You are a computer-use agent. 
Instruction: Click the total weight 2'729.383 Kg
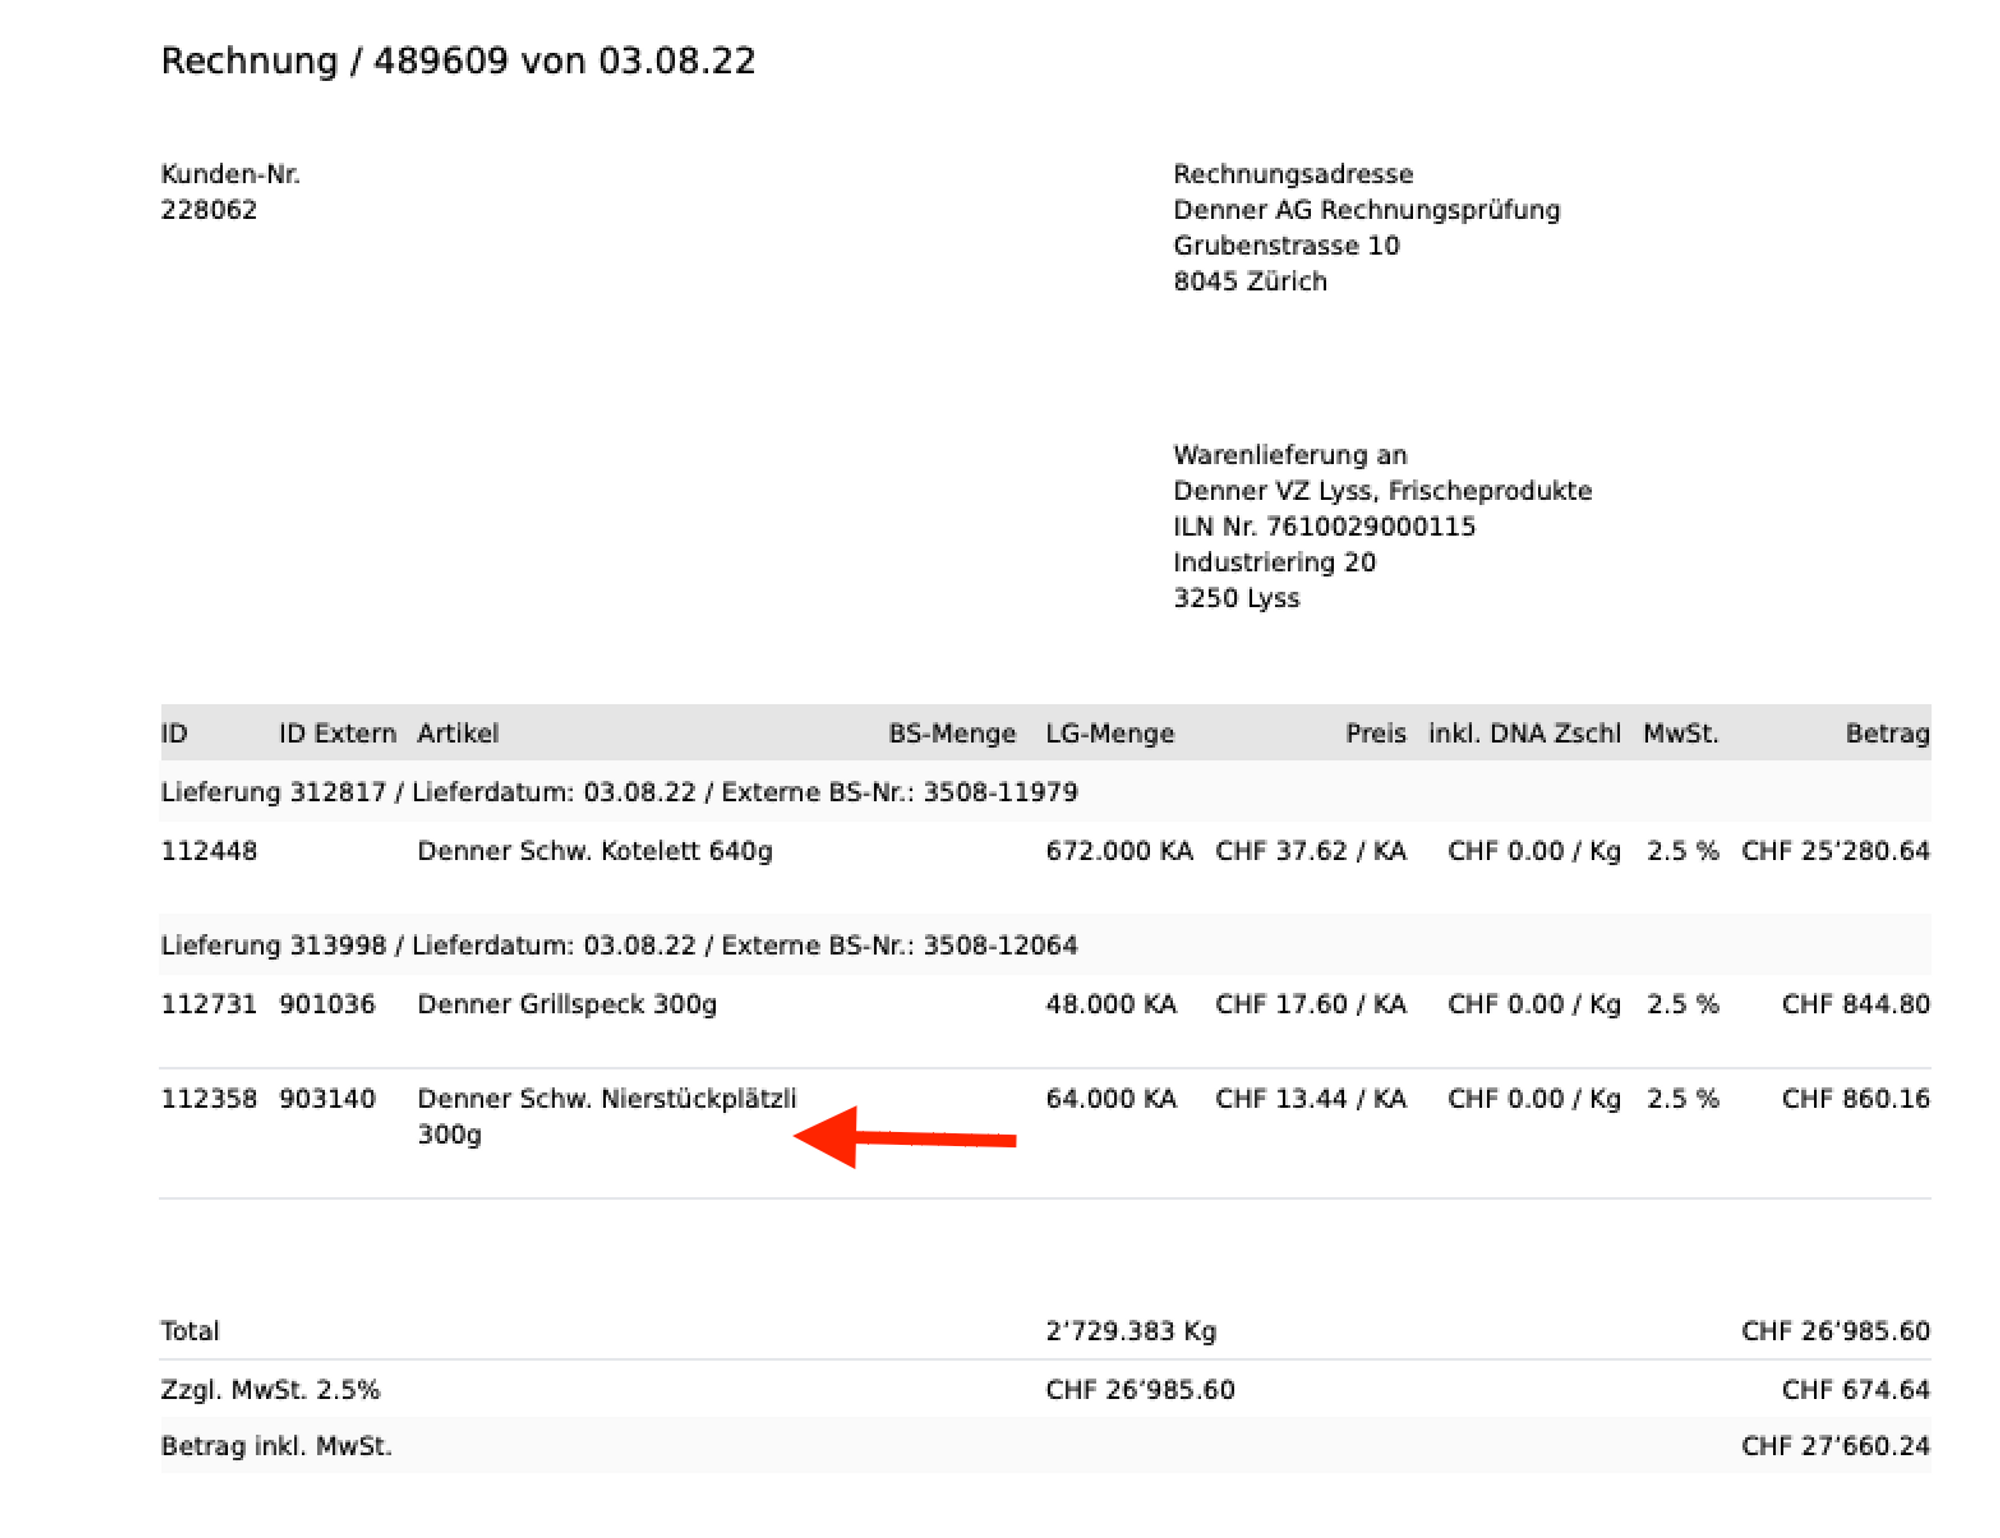(x=1130, y=1332)
